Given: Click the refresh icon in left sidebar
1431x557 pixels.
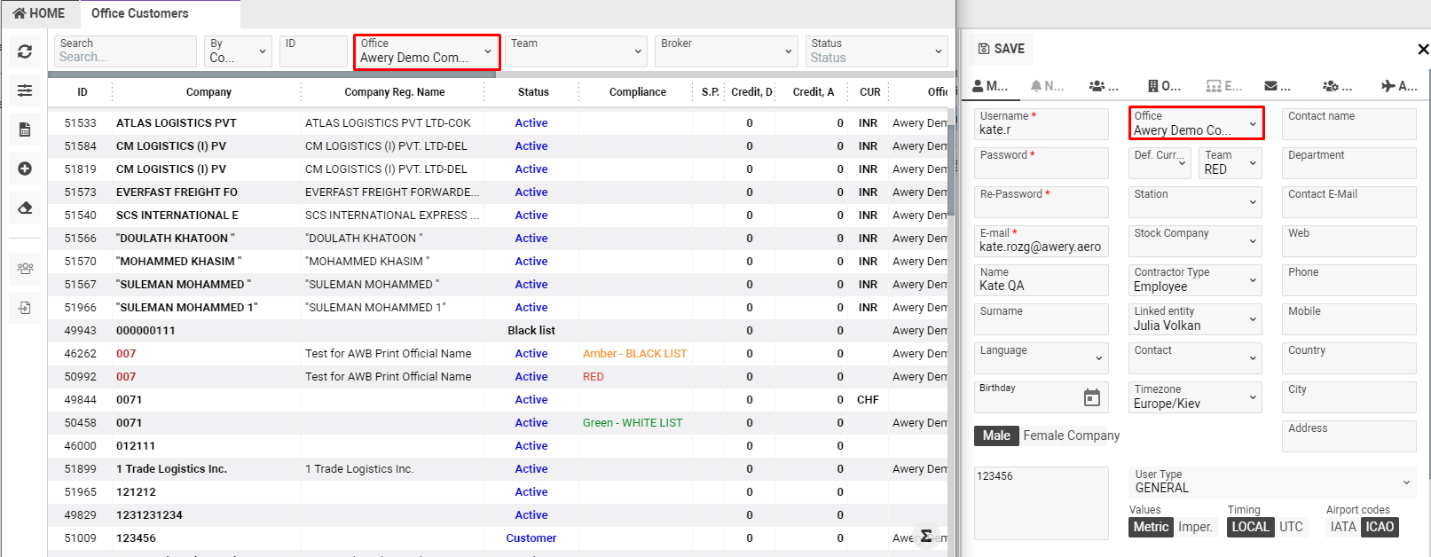Looking at the screenshot, I should point(25,52).
